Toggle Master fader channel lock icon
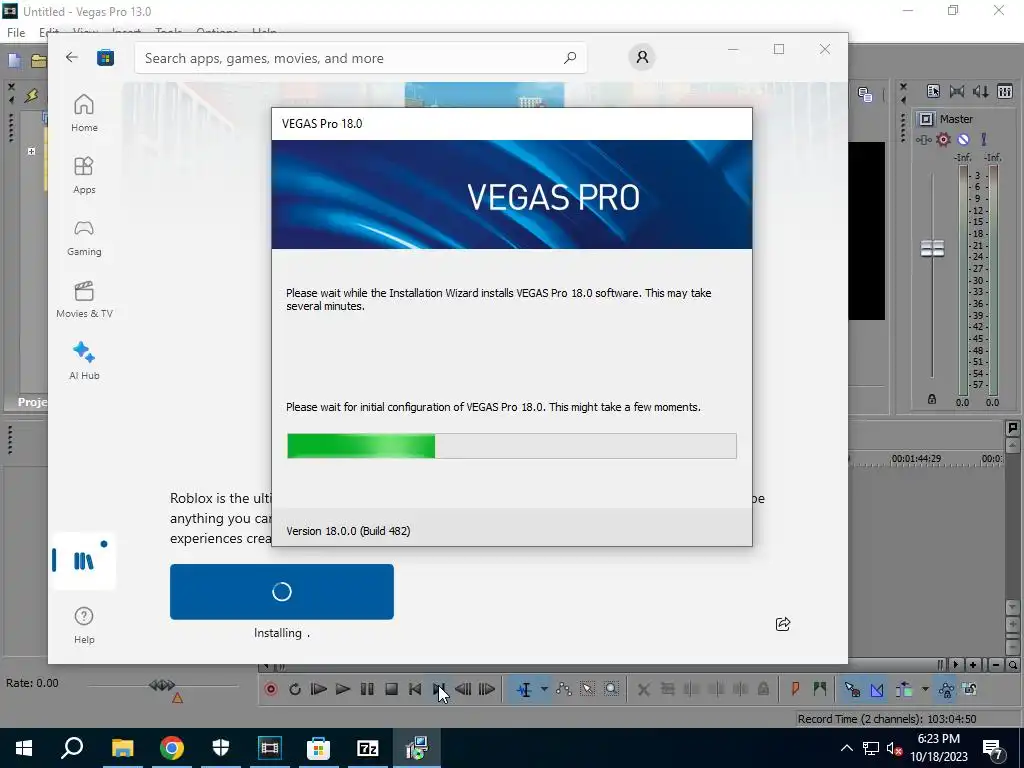1024x768 pixels. coord(932,399)
